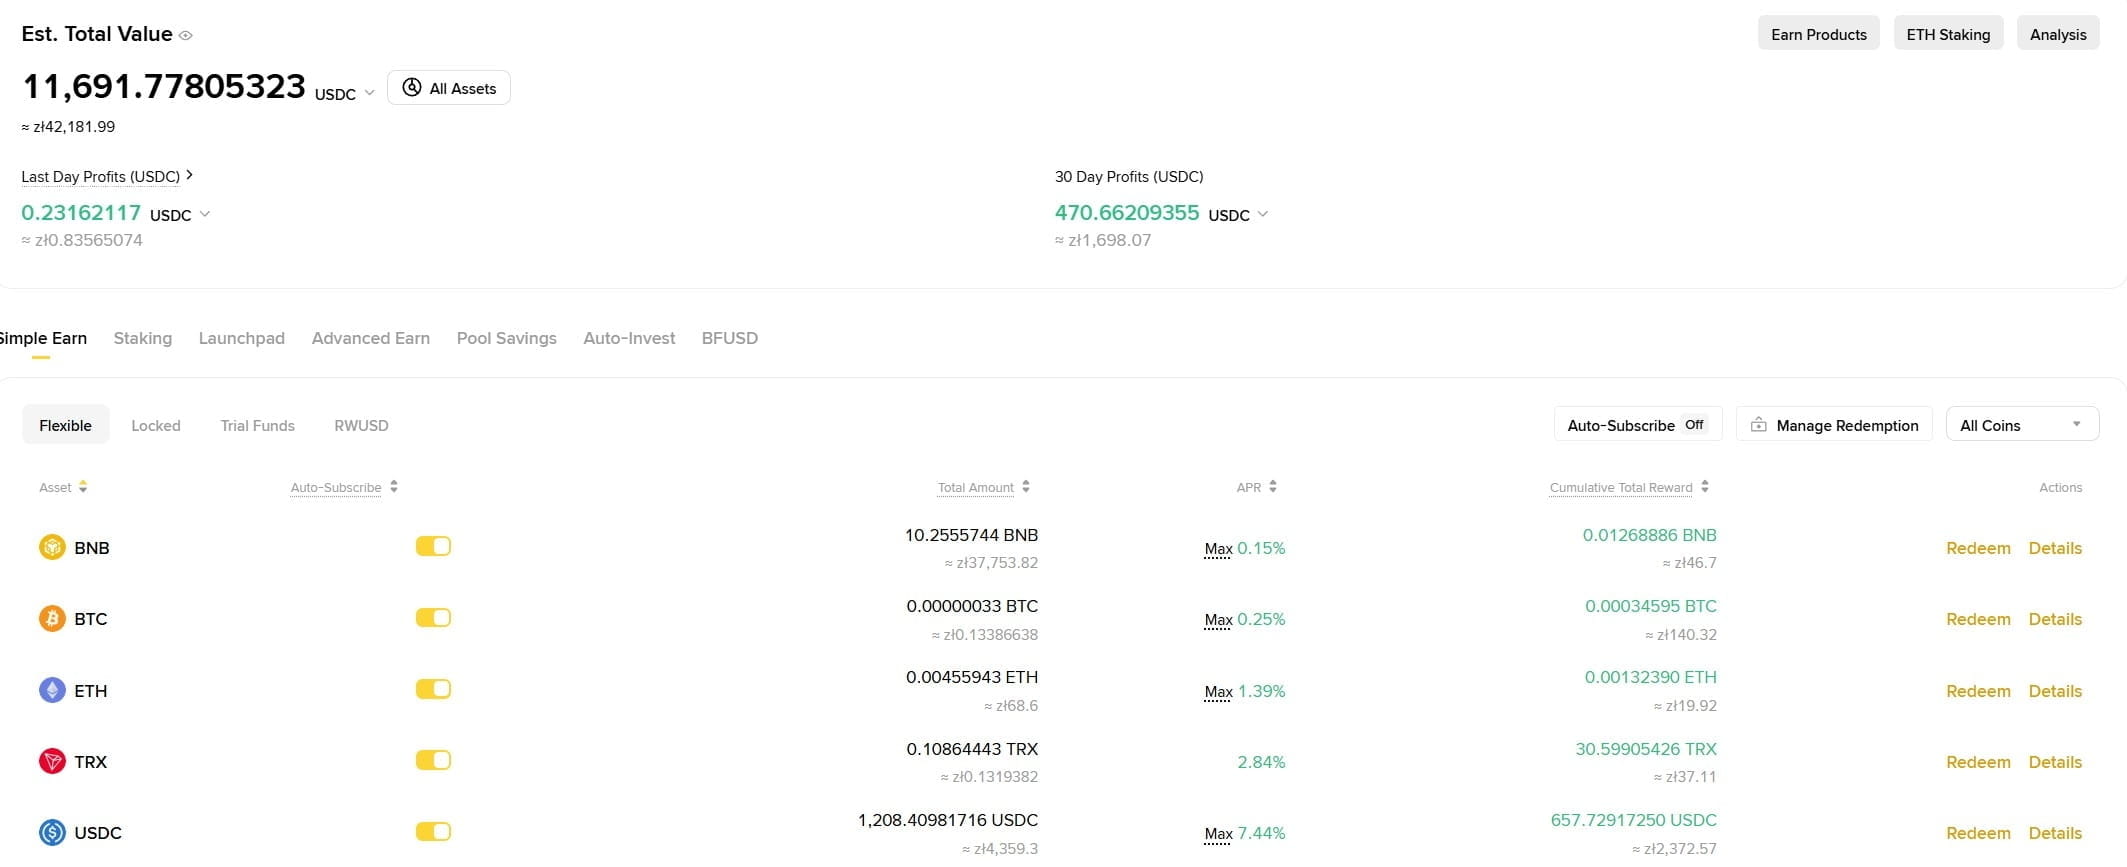
Task: View Details for BNB
Action: tap(2055, 548)
